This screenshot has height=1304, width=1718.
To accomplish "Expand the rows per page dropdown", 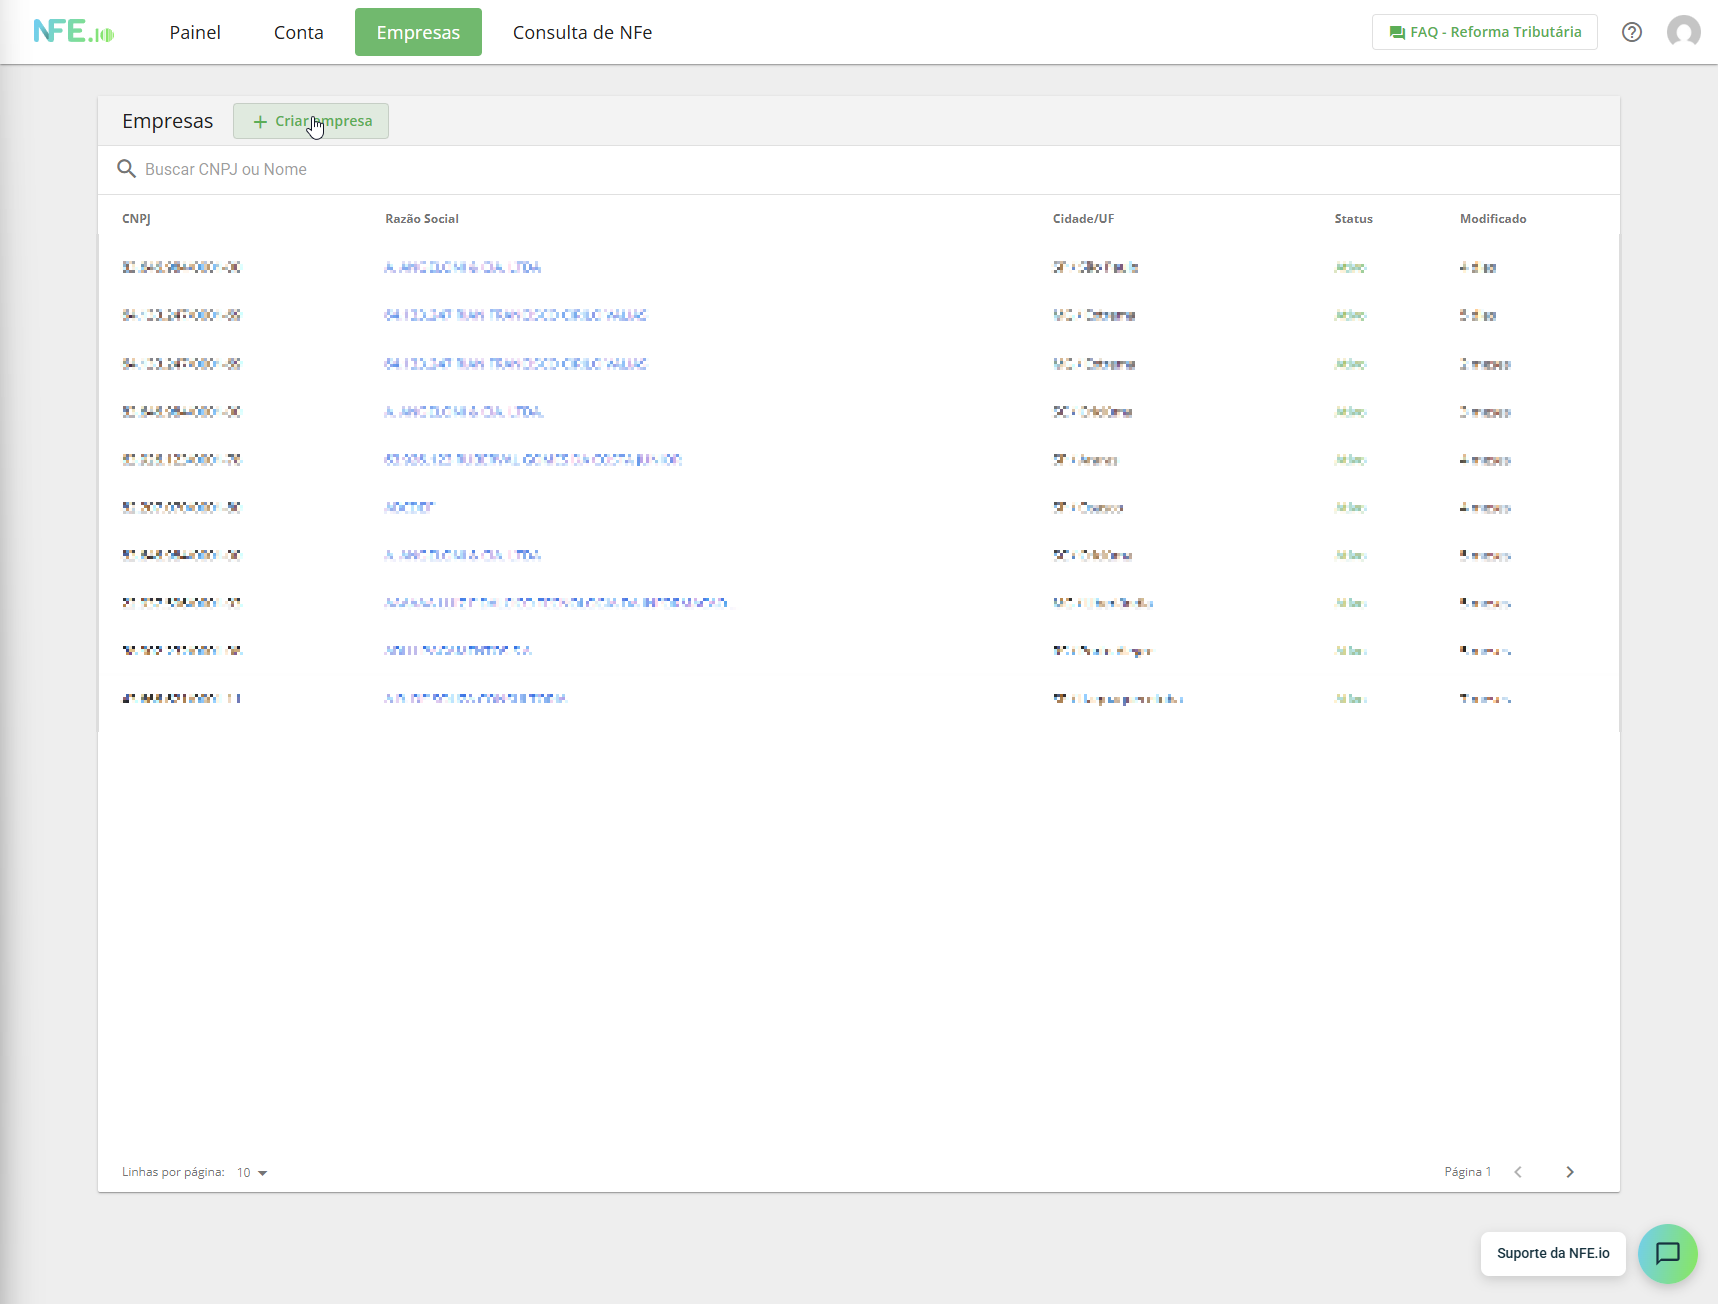I will tap(252, 1172).
